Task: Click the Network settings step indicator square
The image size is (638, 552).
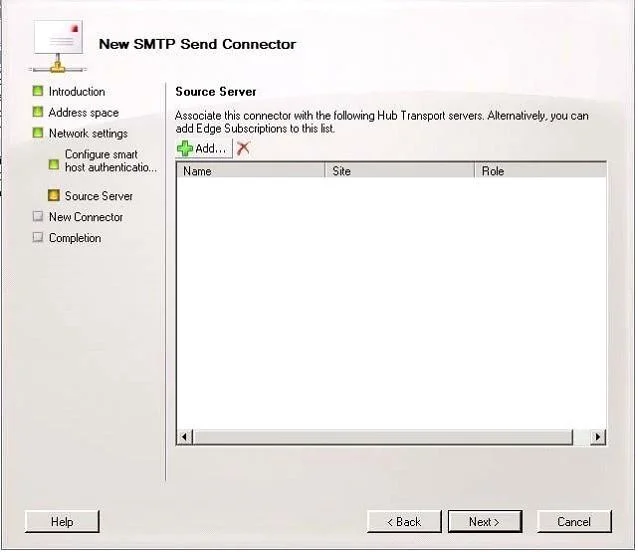Action: coord(38,133)
